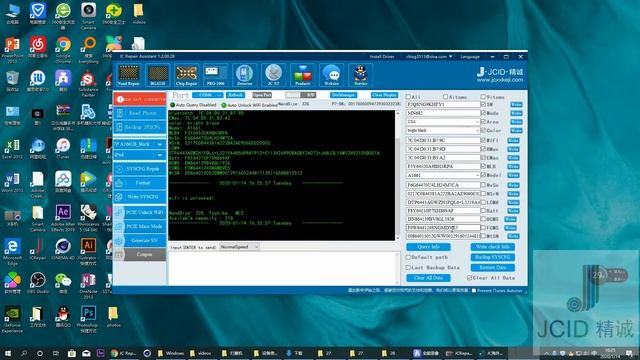Check the All checkbox
This screenshot has width=640, height=360.
408,97
